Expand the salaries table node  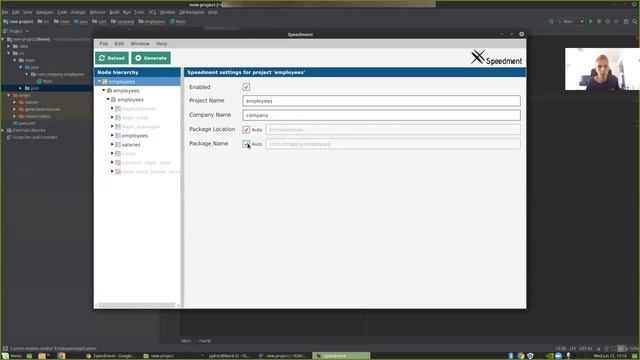112,144
